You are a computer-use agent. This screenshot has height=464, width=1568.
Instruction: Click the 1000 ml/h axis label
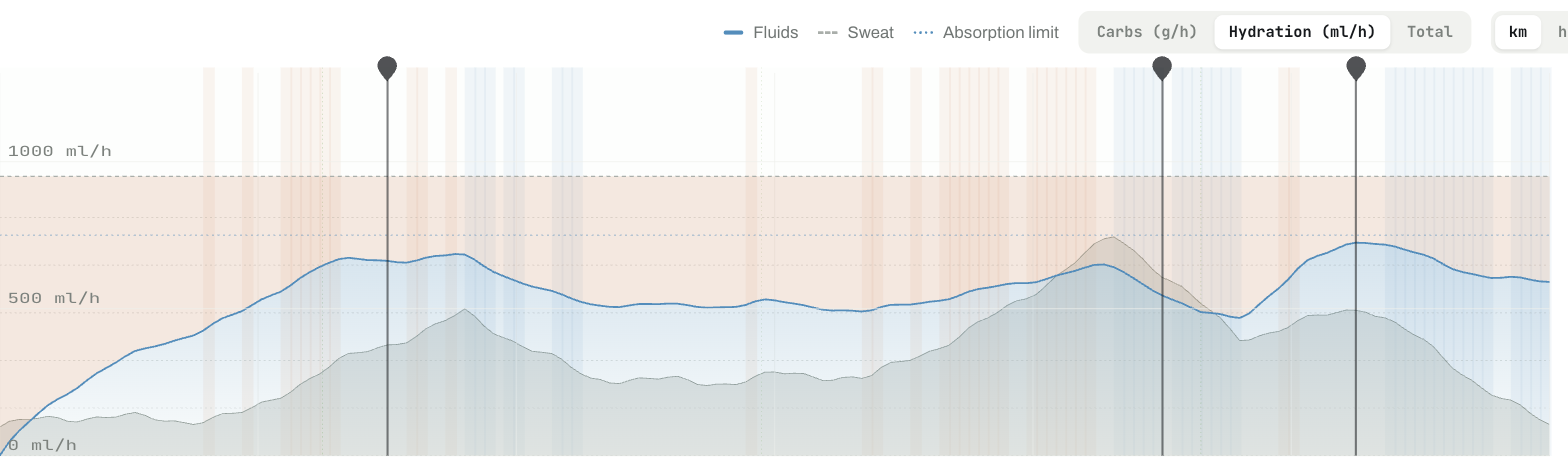pyautogui.click(x=60, y=152)
